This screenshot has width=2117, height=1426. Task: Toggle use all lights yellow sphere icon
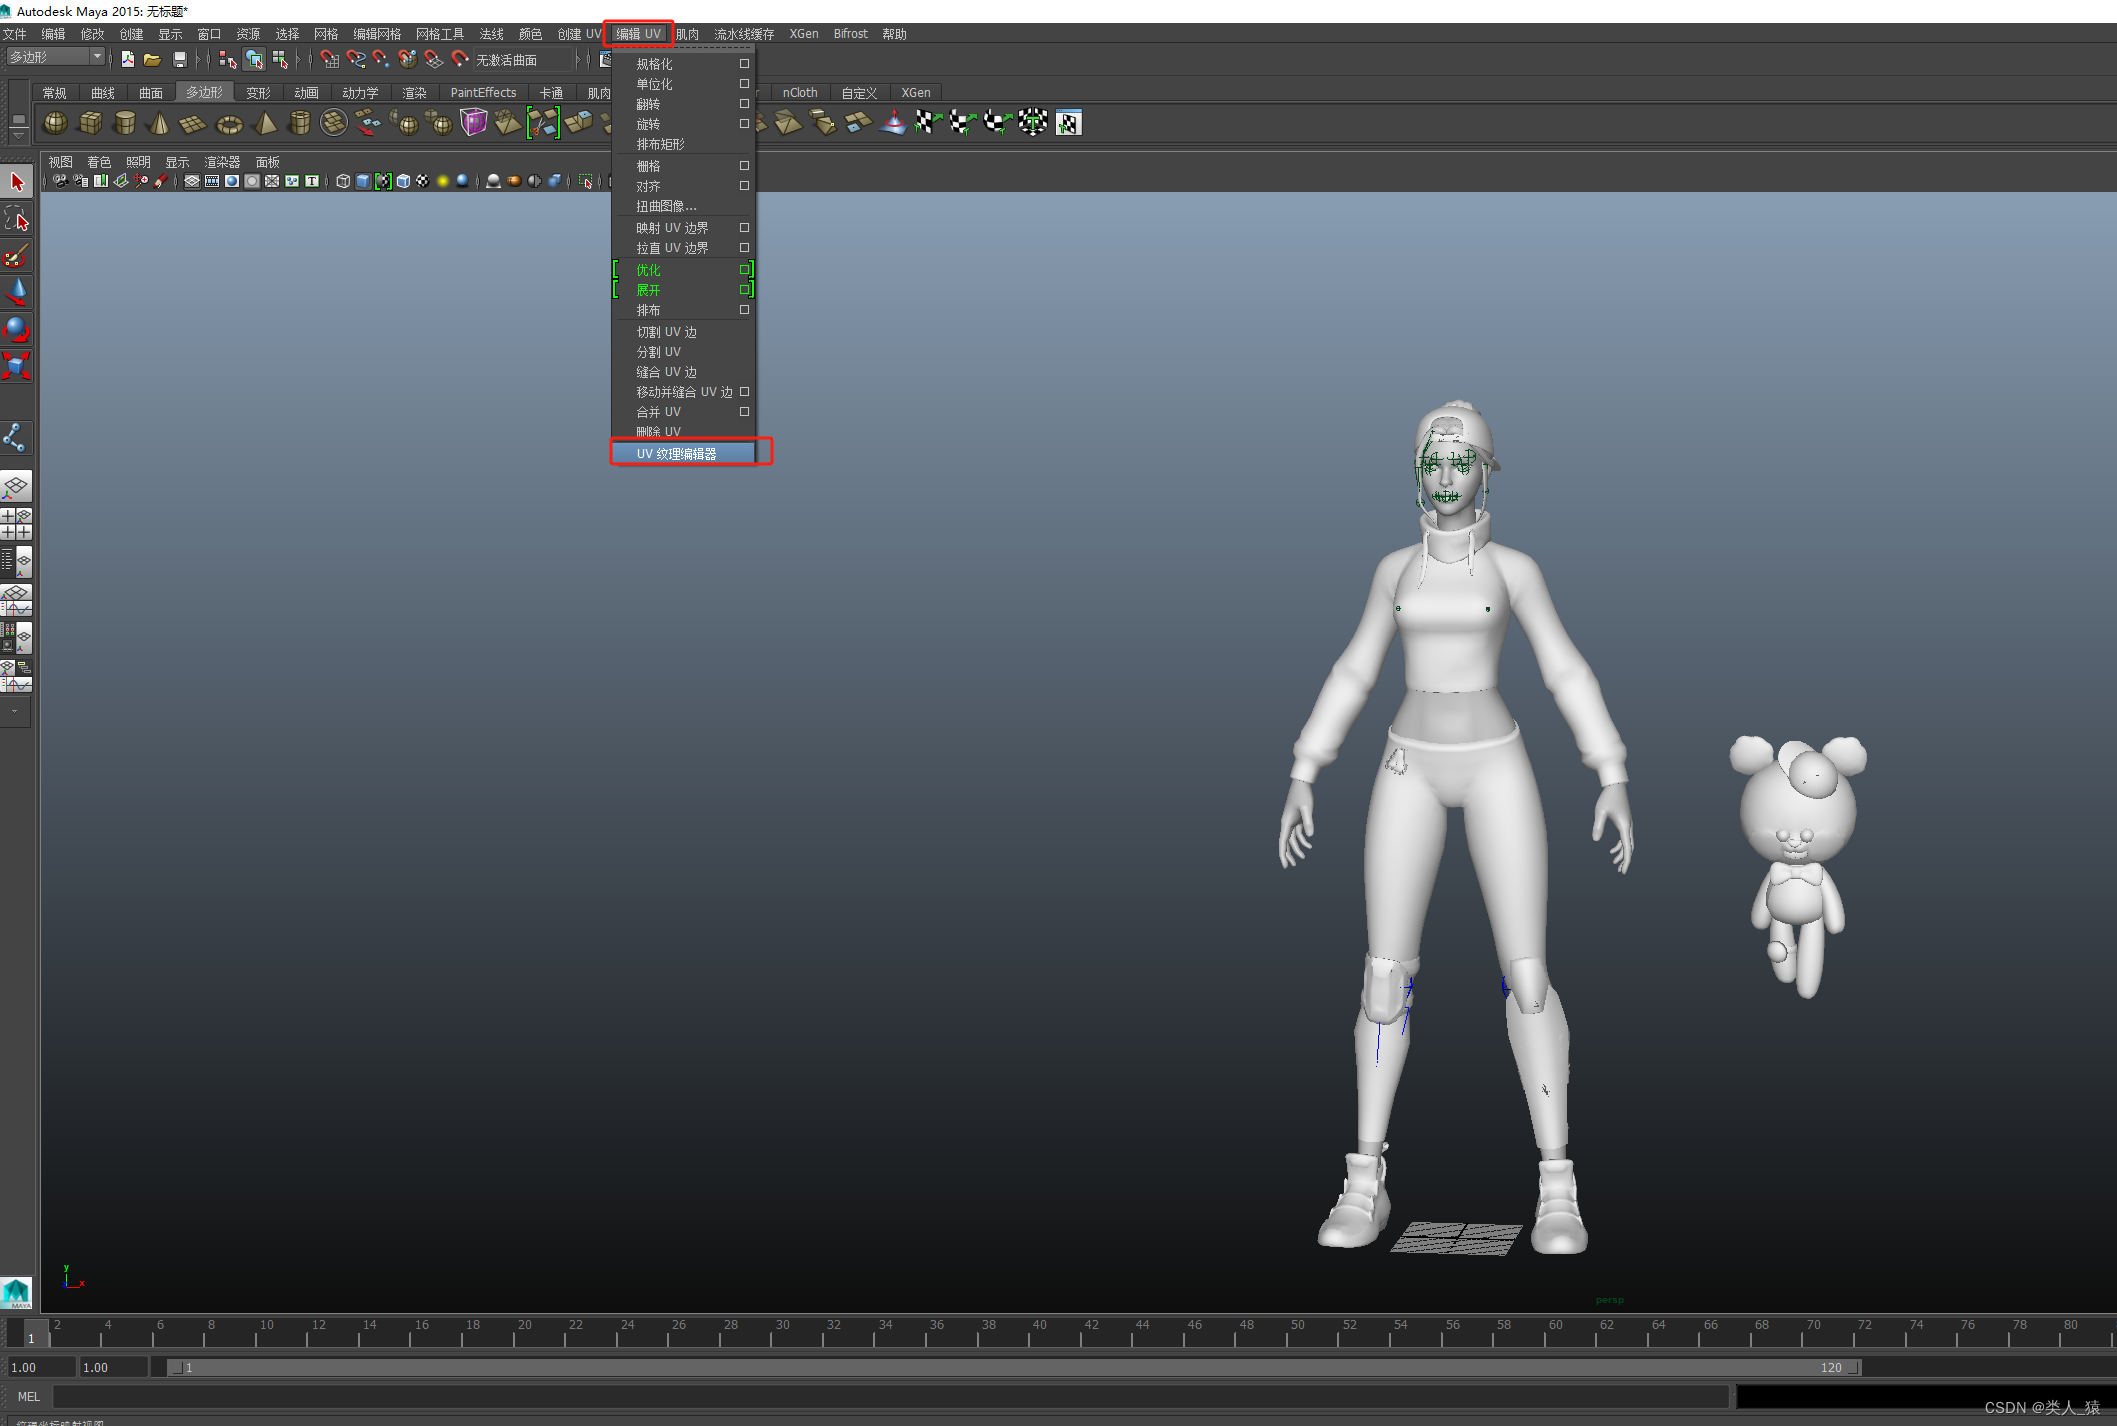[443, 181]
